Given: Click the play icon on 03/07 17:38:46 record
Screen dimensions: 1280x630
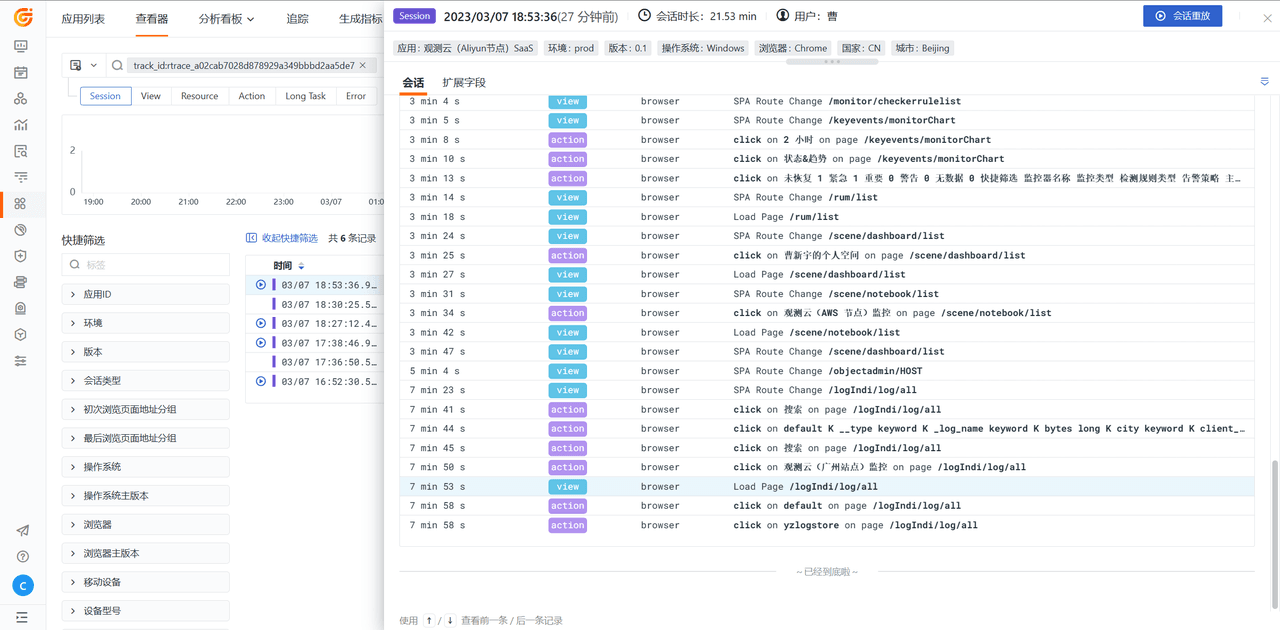Looking at the screenshot, I should click(261, 343).
